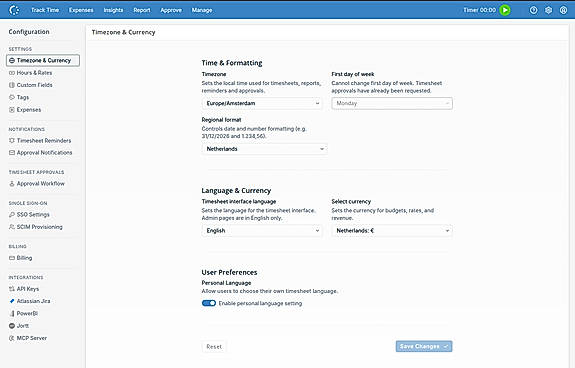Open the Regional format Netherlands dropdown
Screen dimensions: 575x368
264,149
